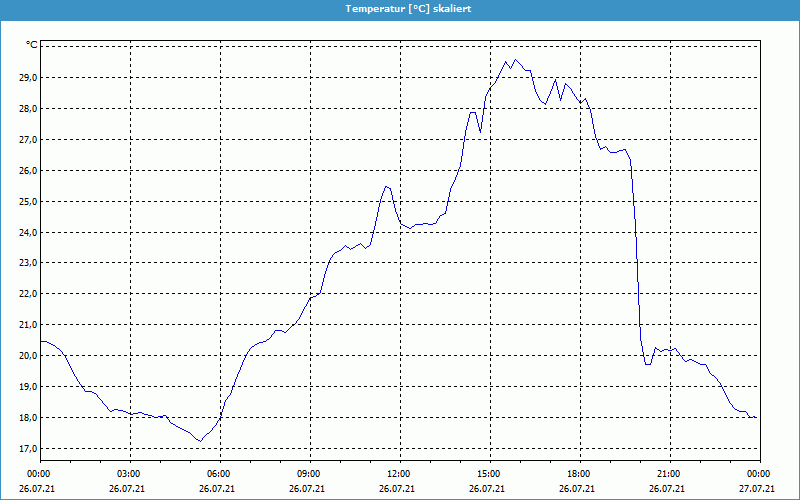800x500 pixels.
Task: Select the 18:00 time axis label
Action: coord(579,474)
